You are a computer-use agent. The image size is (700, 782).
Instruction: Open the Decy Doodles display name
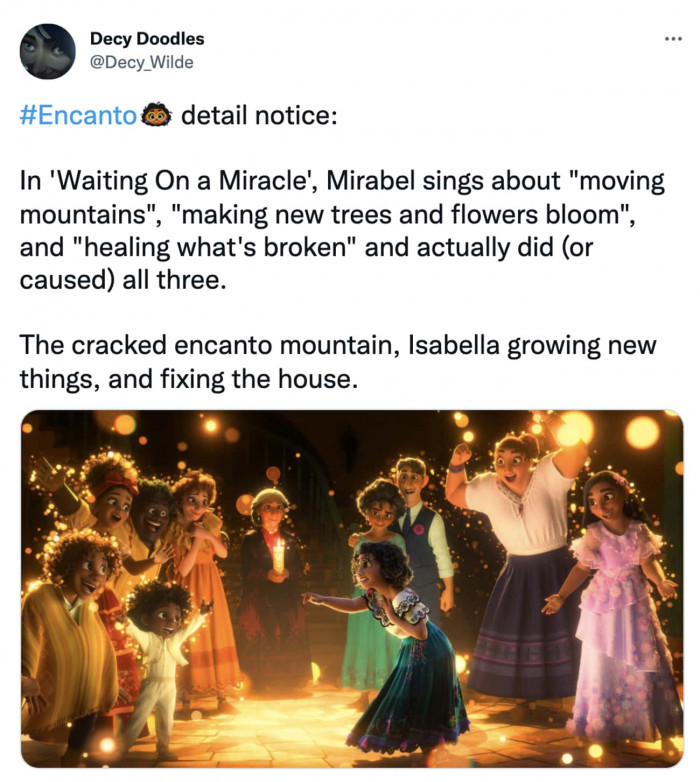click(146, 39)
